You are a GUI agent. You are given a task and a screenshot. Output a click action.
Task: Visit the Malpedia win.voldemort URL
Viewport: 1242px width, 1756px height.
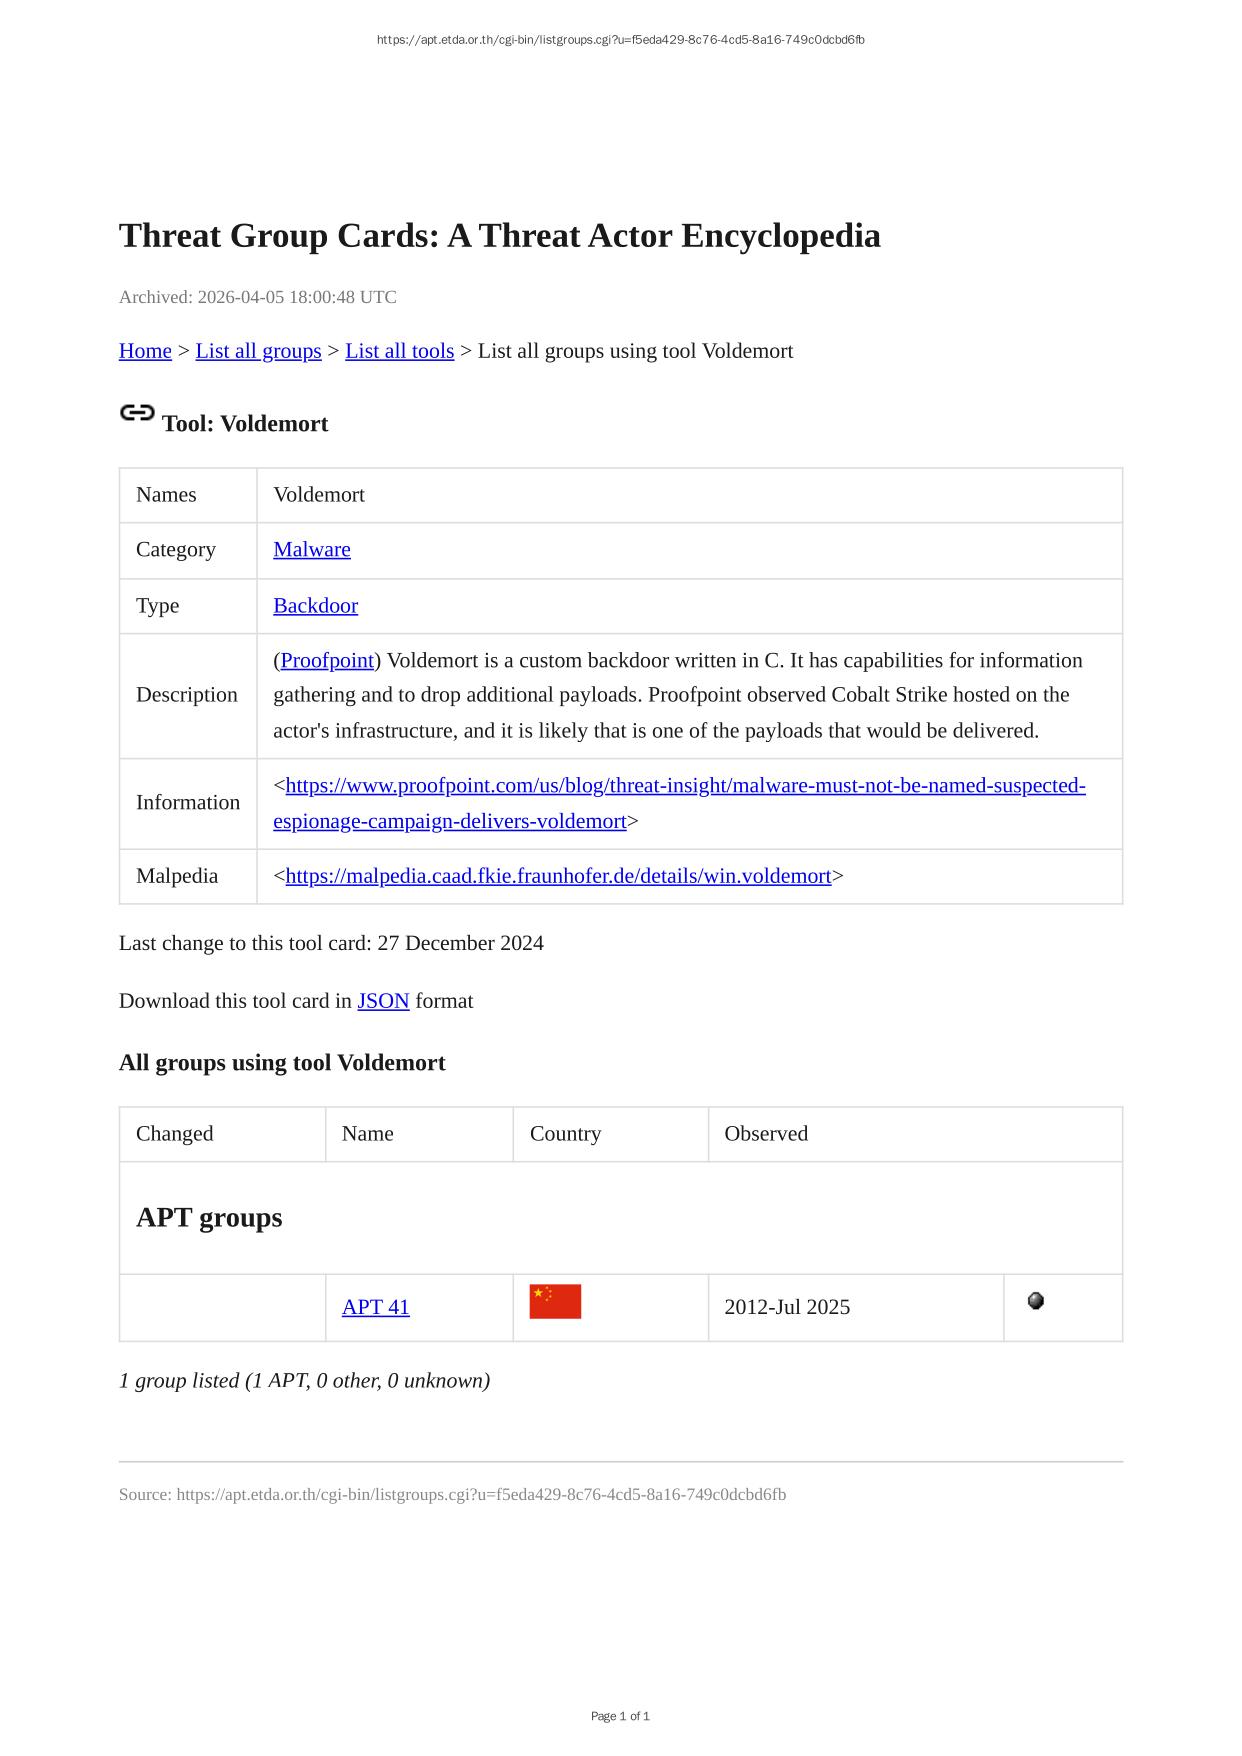point(558,876)
